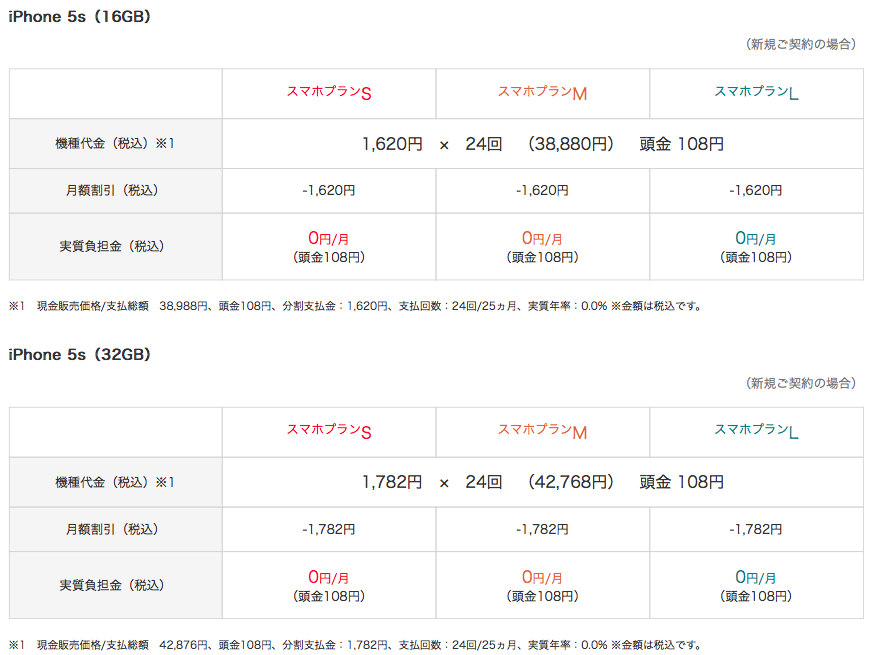
Task: Select スマホプランM header in 16GB table
Action: tap(542, 92)
